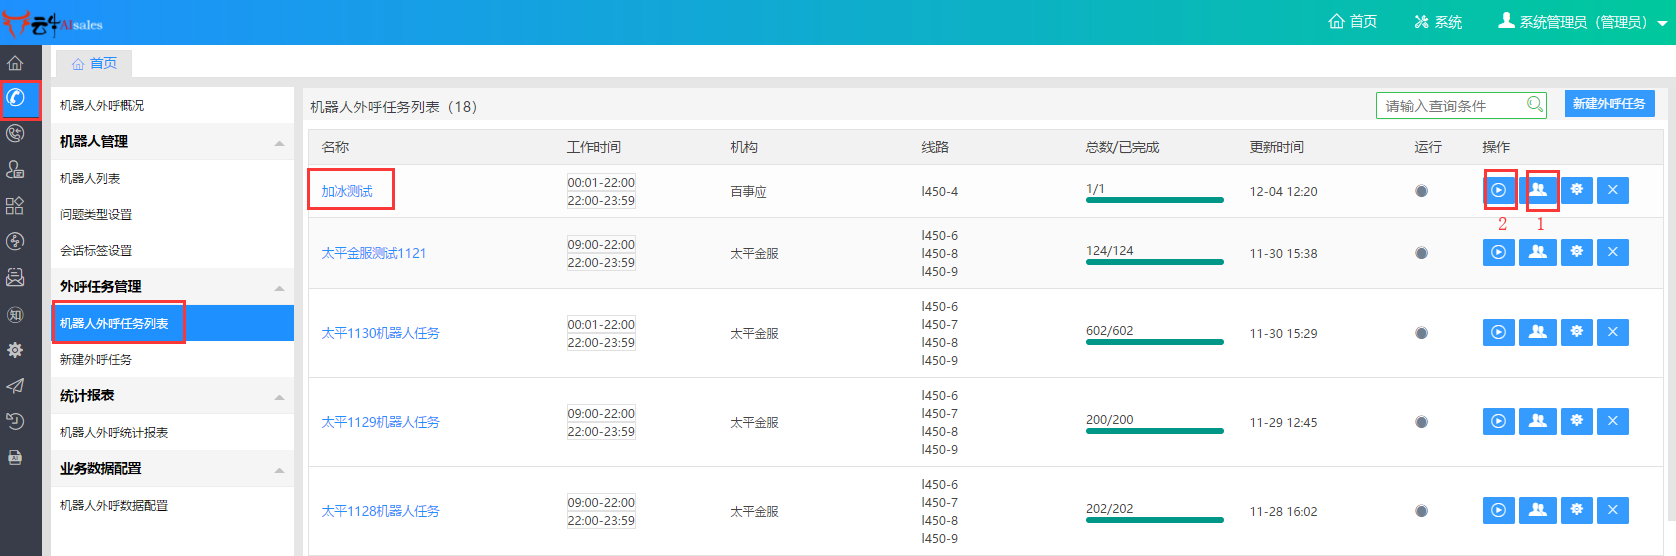Viewport: 1676px width, 556px height.
Task: Toggle run status dot for 太平金服测试1121
Action: click(1421, 253)
